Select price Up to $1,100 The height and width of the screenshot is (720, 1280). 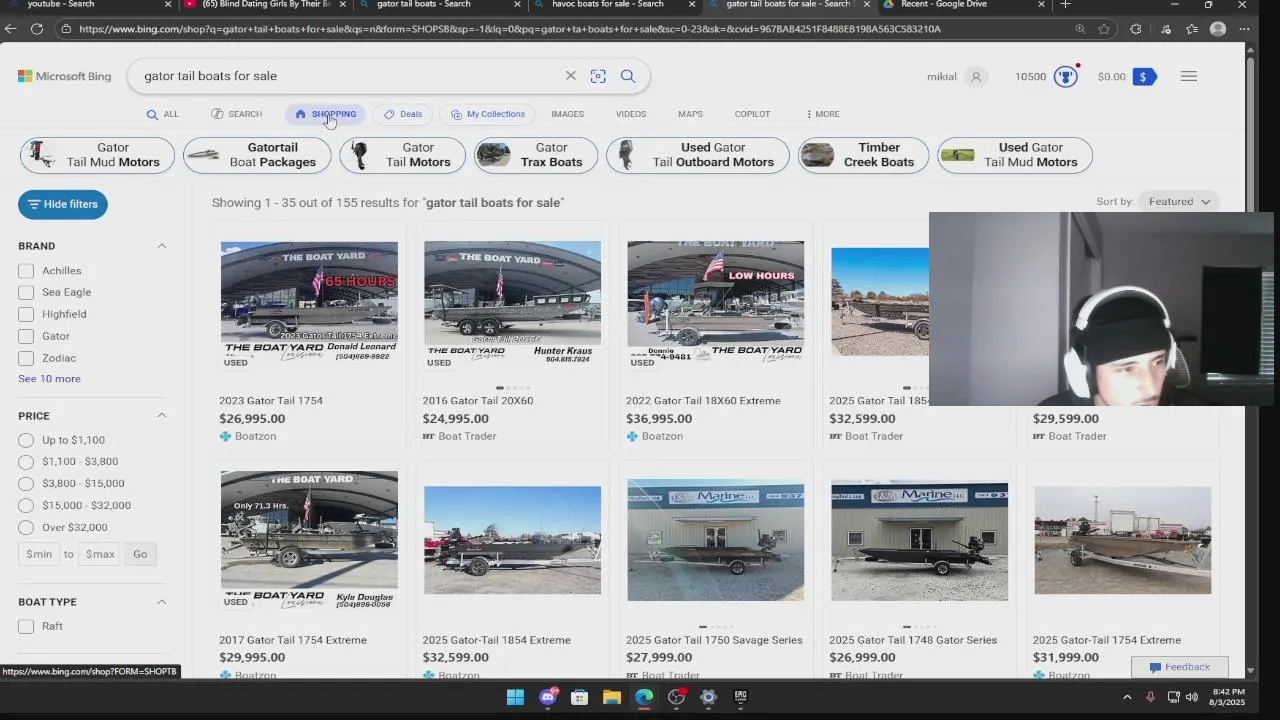[x=26, y=440]
